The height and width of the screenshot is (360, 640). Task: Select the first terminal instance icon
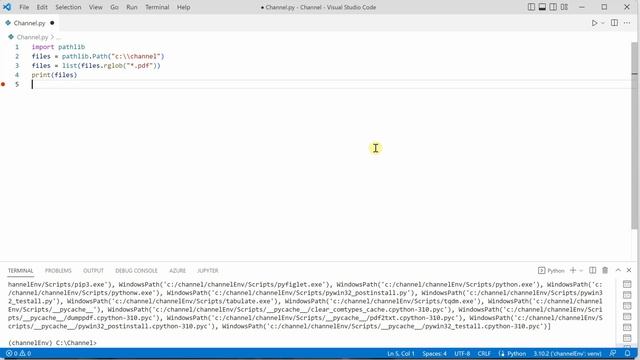(627, 284)
